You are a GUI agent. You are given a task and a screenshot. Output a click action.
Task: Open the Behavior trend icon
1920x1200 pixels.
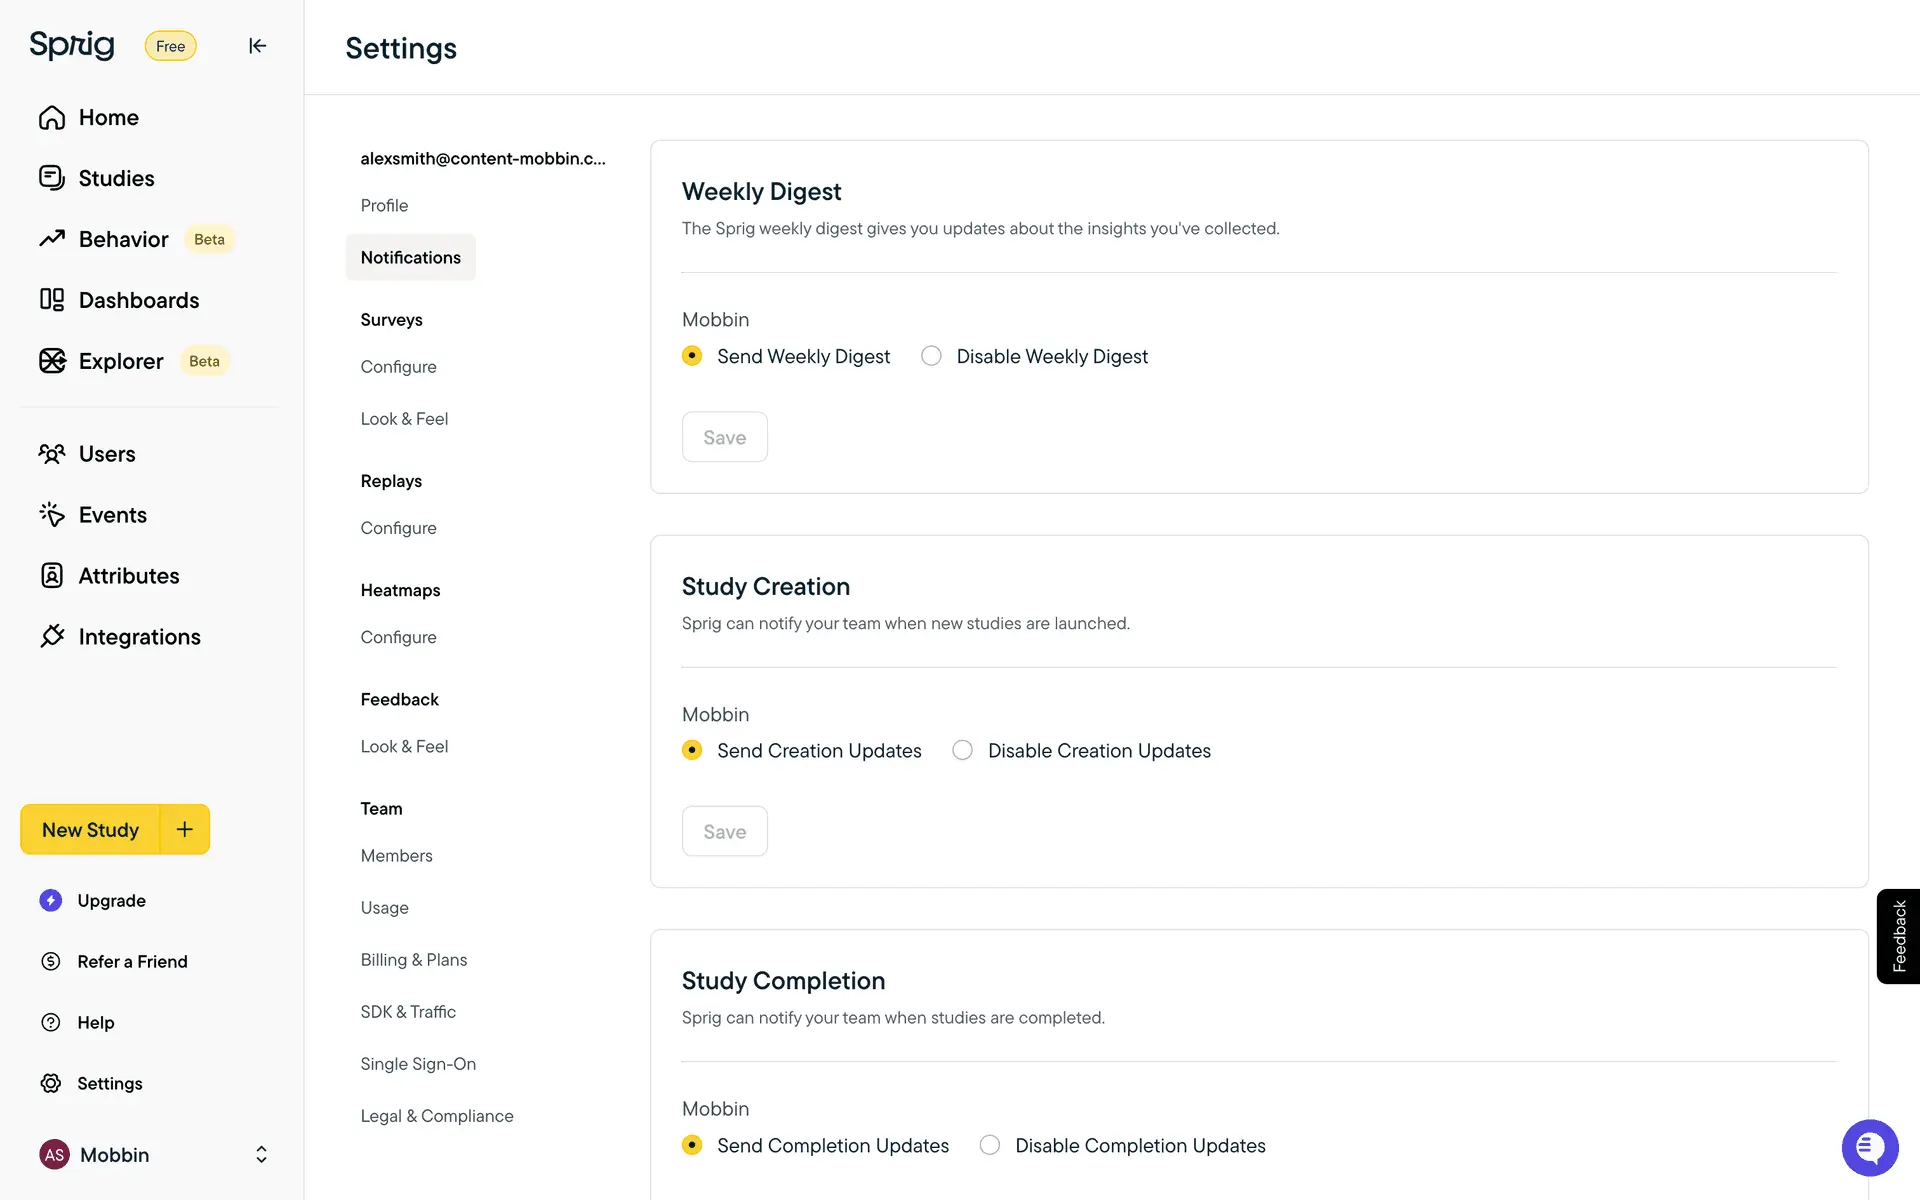click(x=52, y=239)
